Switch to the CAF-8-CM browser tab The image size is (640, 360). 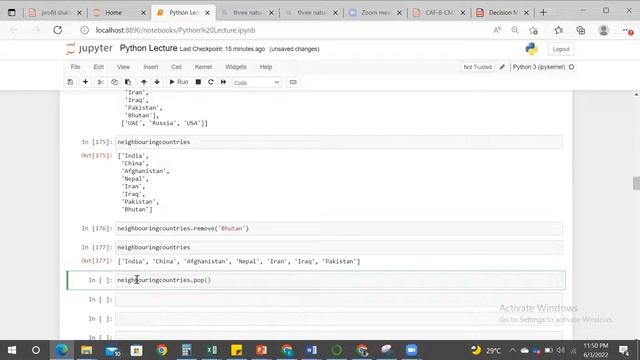(x=439, y=13)
